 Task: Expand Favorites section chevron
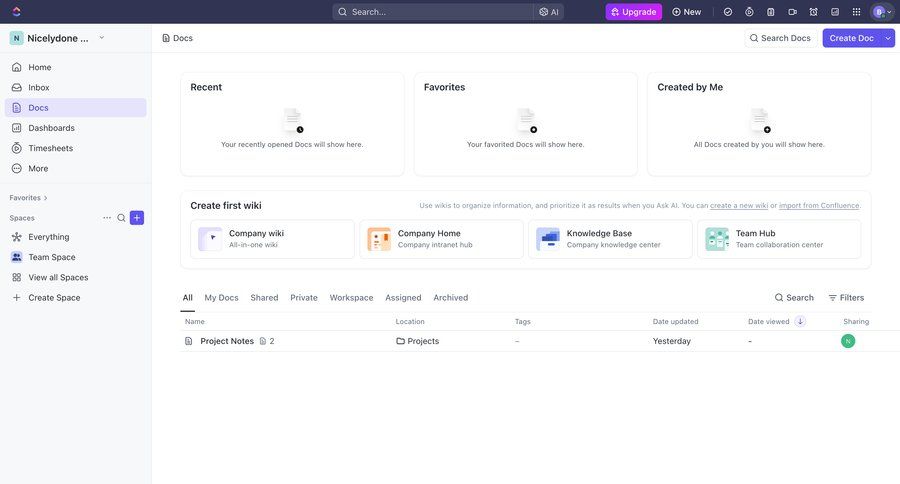(x=45, y=198)
